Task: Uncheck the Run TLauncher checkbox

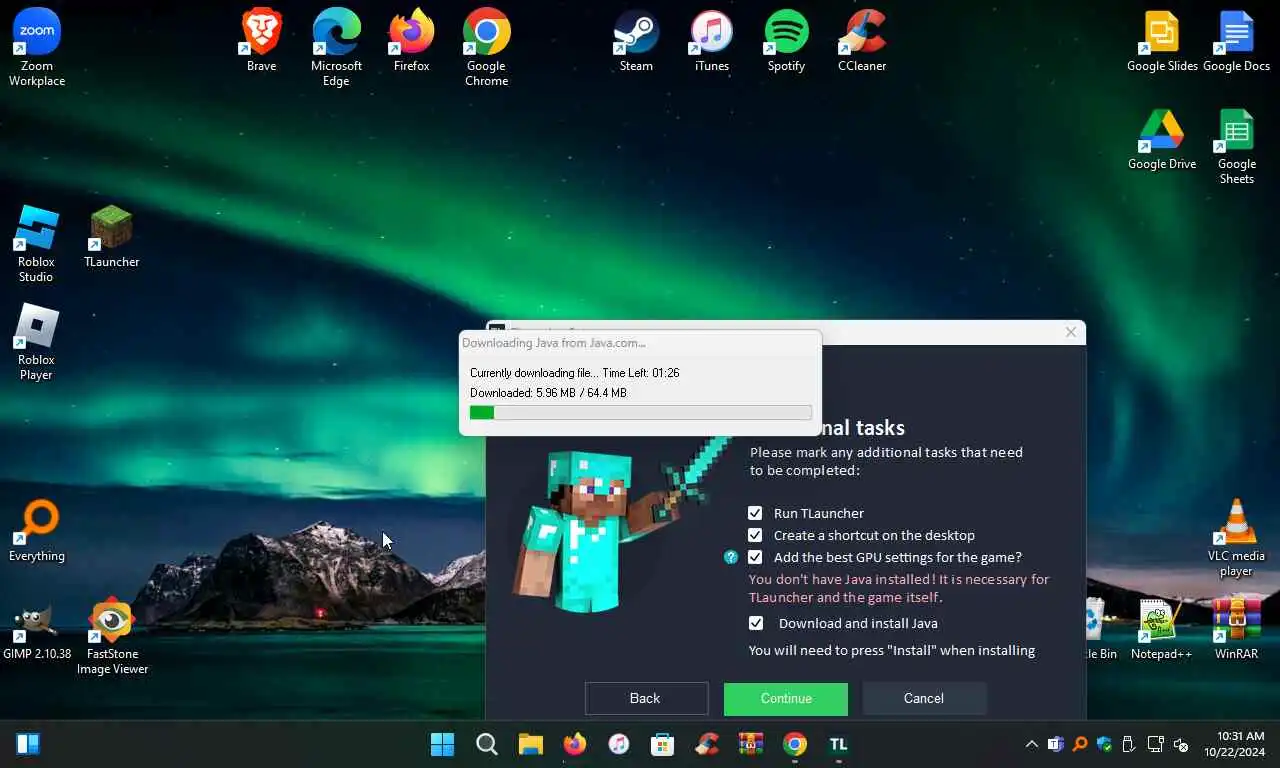Action: point(755,513)
